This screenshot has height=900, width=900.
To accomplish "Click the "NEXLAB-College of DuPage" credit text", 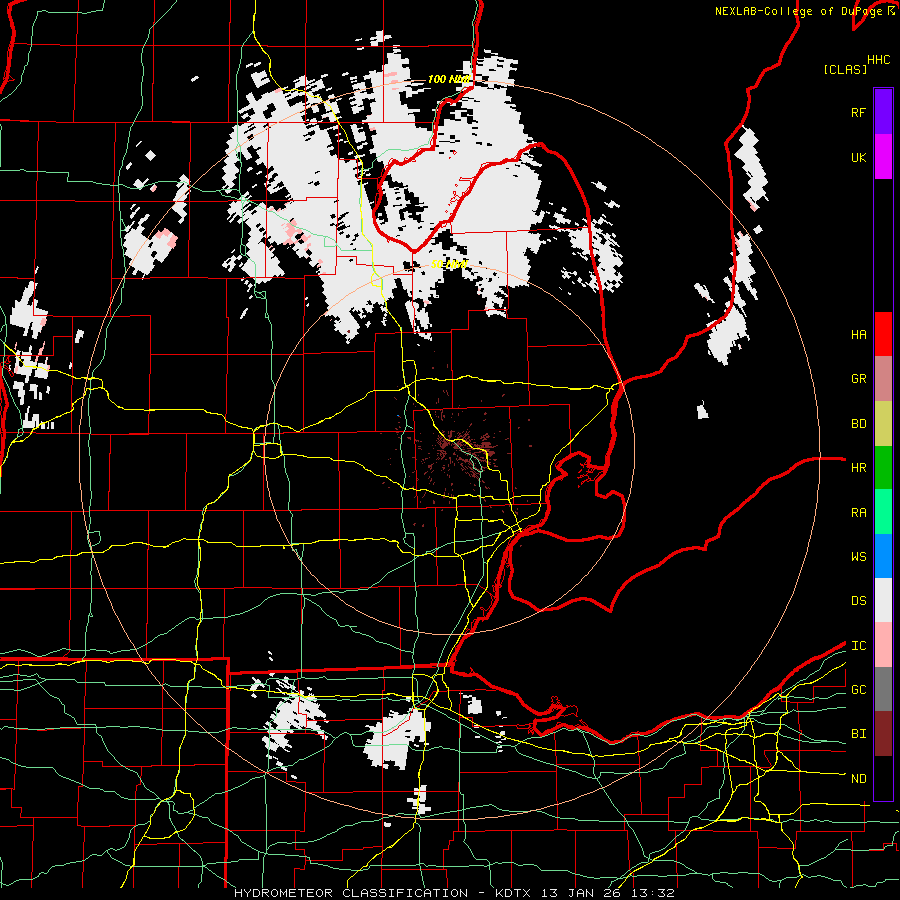I will [x=798, y=11].
